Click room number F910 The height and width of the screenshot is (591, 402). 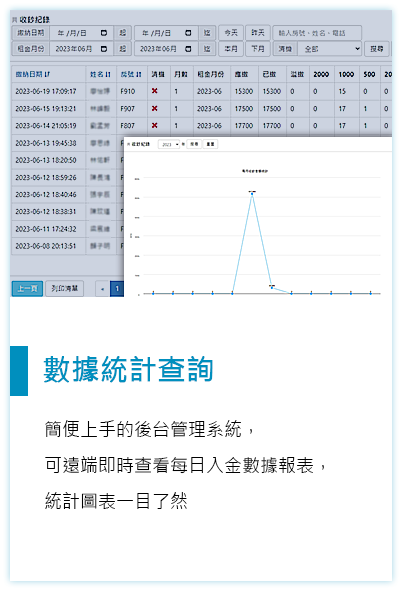pyautogui.click(x=127, y=91)
